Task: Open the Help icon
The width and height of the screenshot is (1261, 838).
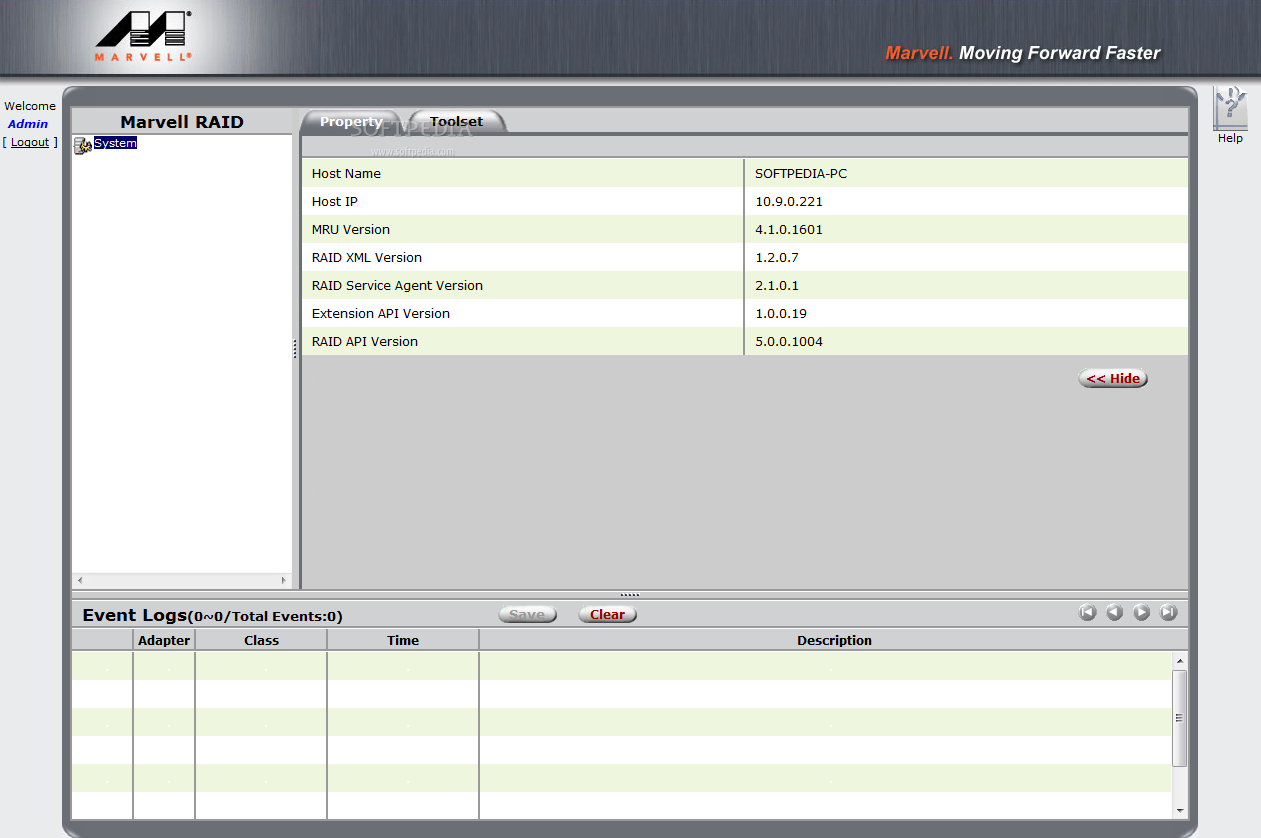Action: tap(1230, 107)
